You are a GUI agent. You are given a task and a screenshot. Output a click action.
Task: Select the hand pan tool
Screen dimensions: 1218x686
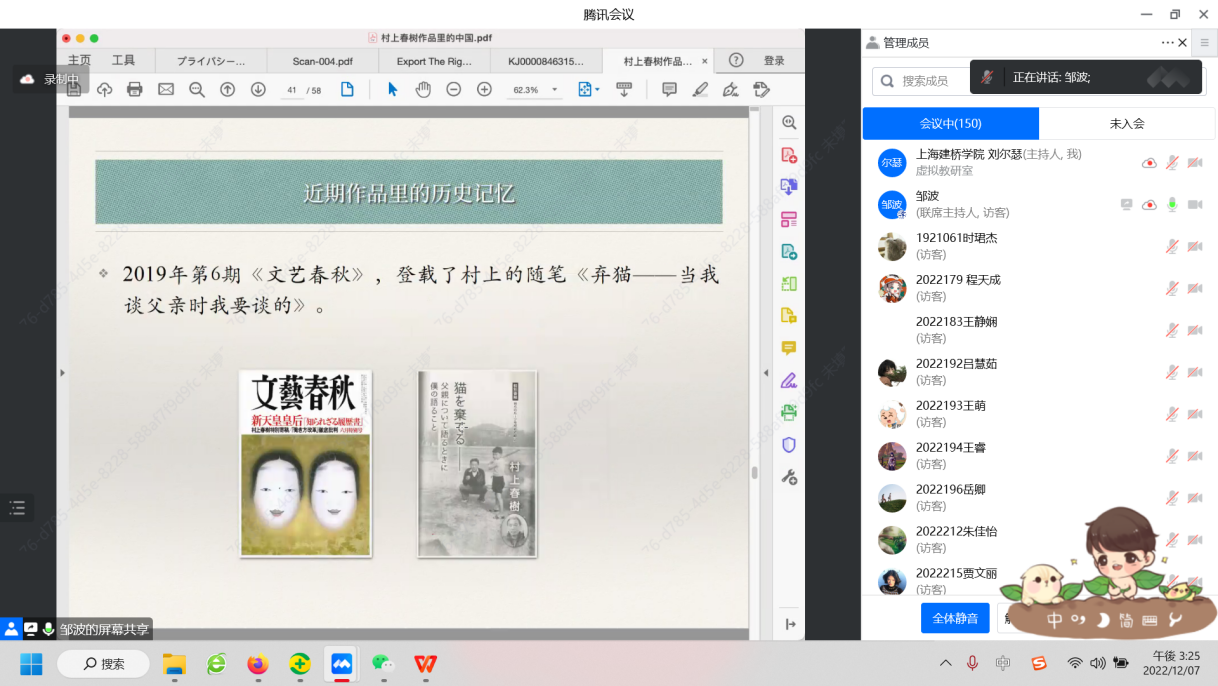(x=423, y=90)
